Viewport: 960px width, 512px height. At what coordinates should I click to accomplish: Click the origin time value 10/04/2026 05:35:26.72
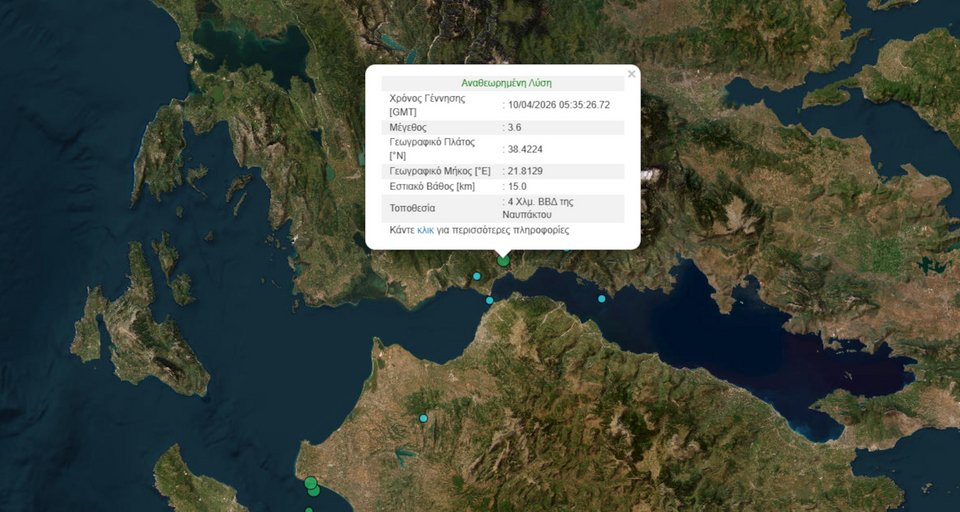[x=559, y=104]
